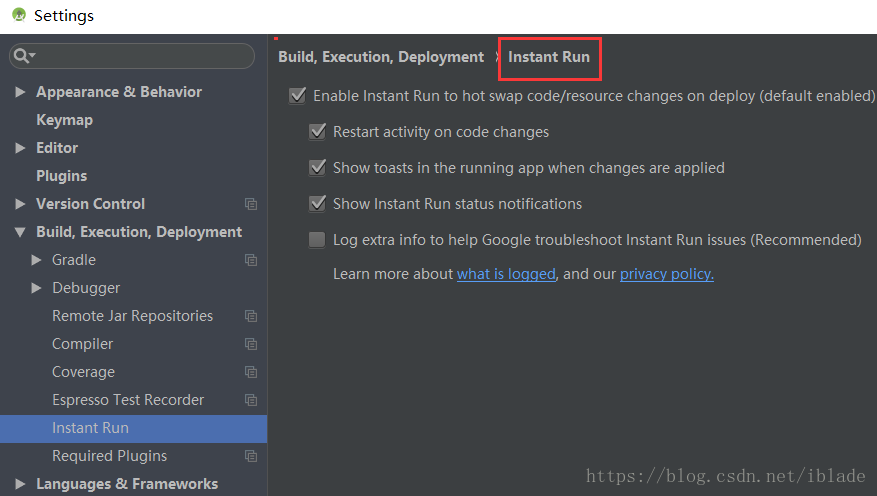
Task: Open the 'what is logged' link
Action: coord(506,274)
